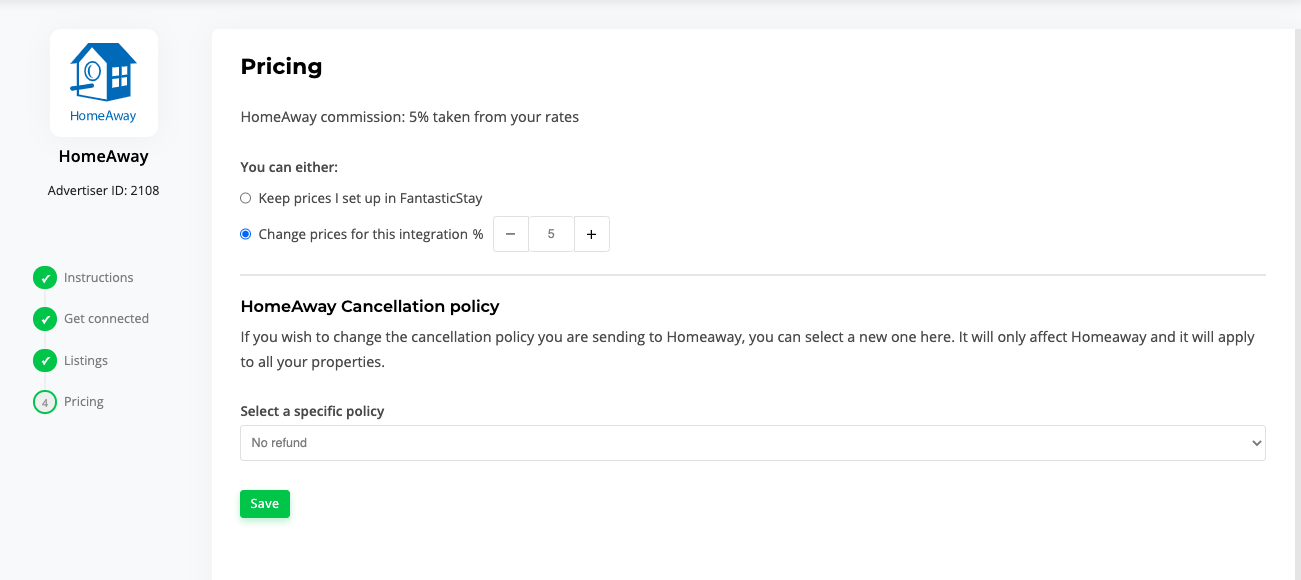The height and width of the screenshot is (580, 1301).
Task: Open the cancellation policy dropdown showing No refund
Action: tap(753, 443)
